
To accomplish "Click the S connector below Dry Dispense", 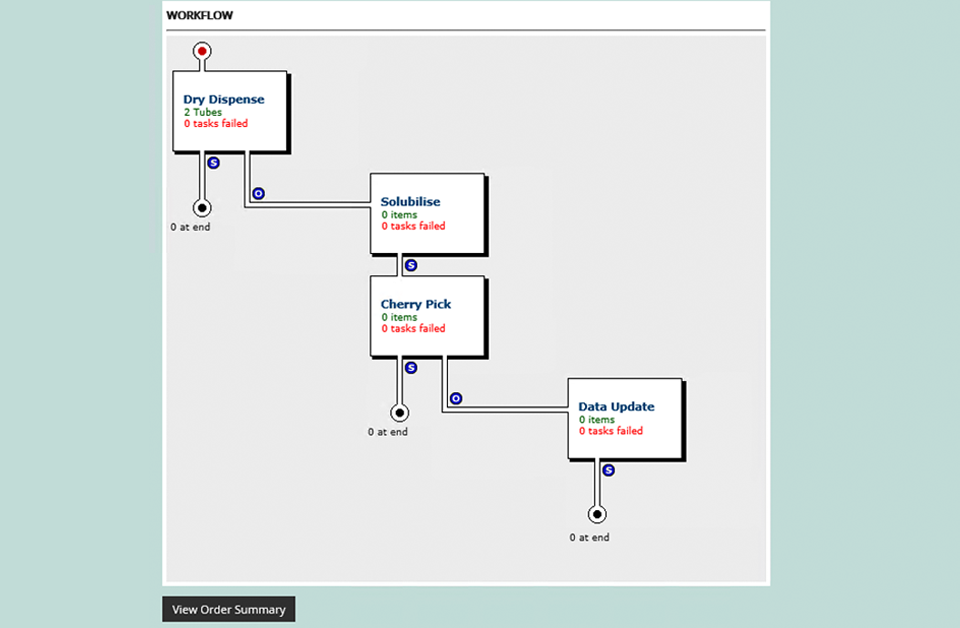I will tap(211, 163).
